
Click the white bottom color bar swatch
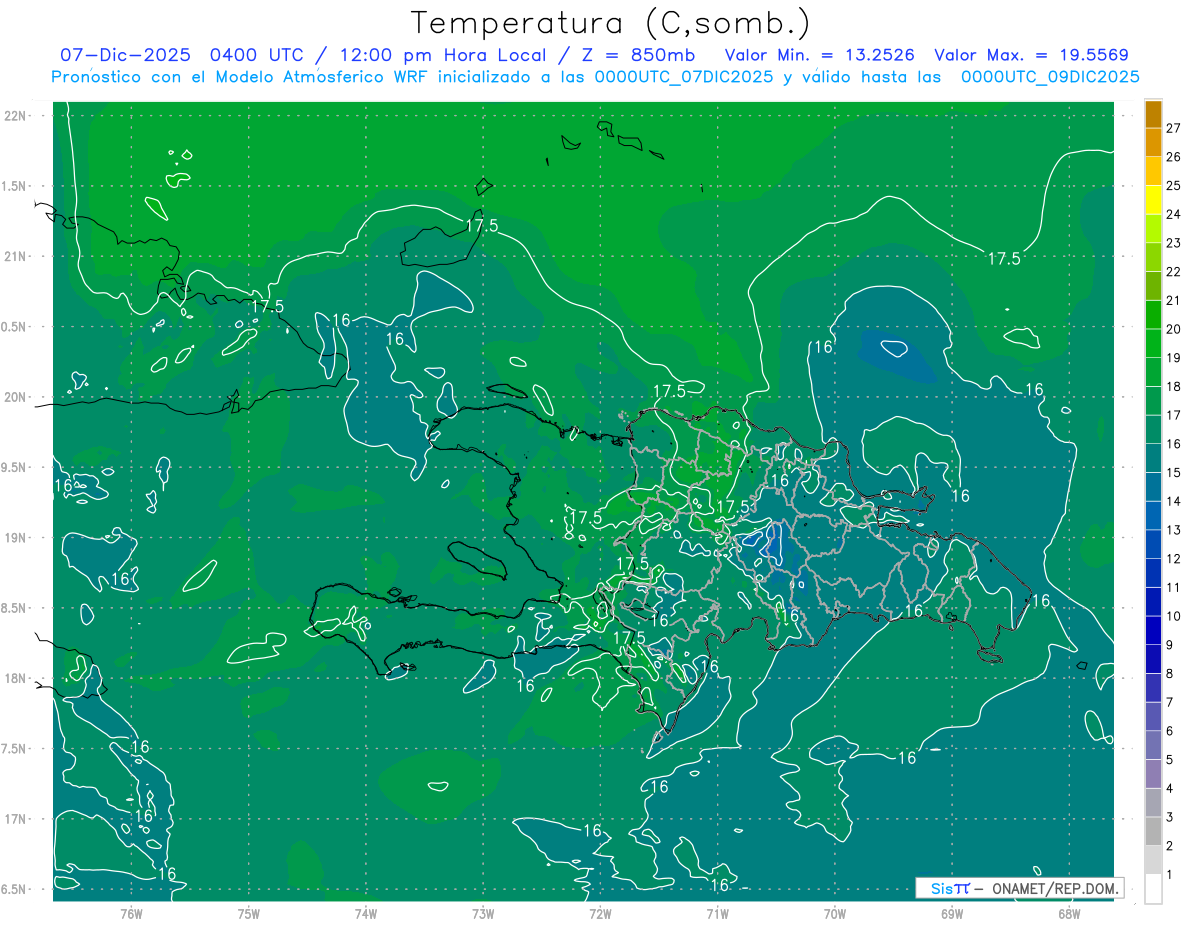click(1153, 889)
